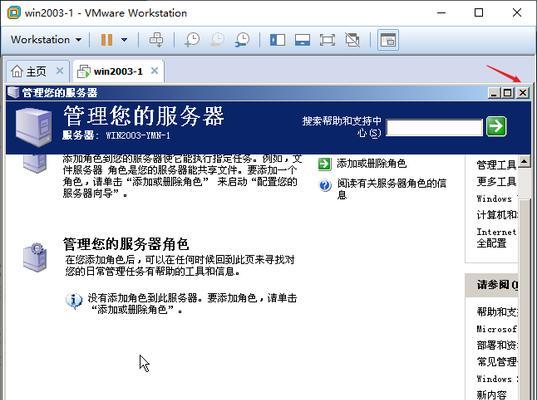The height and width of the screenshot is (400, 537).
Task: Click the VMware Workstation app icon
Action: tap(14, 13)
